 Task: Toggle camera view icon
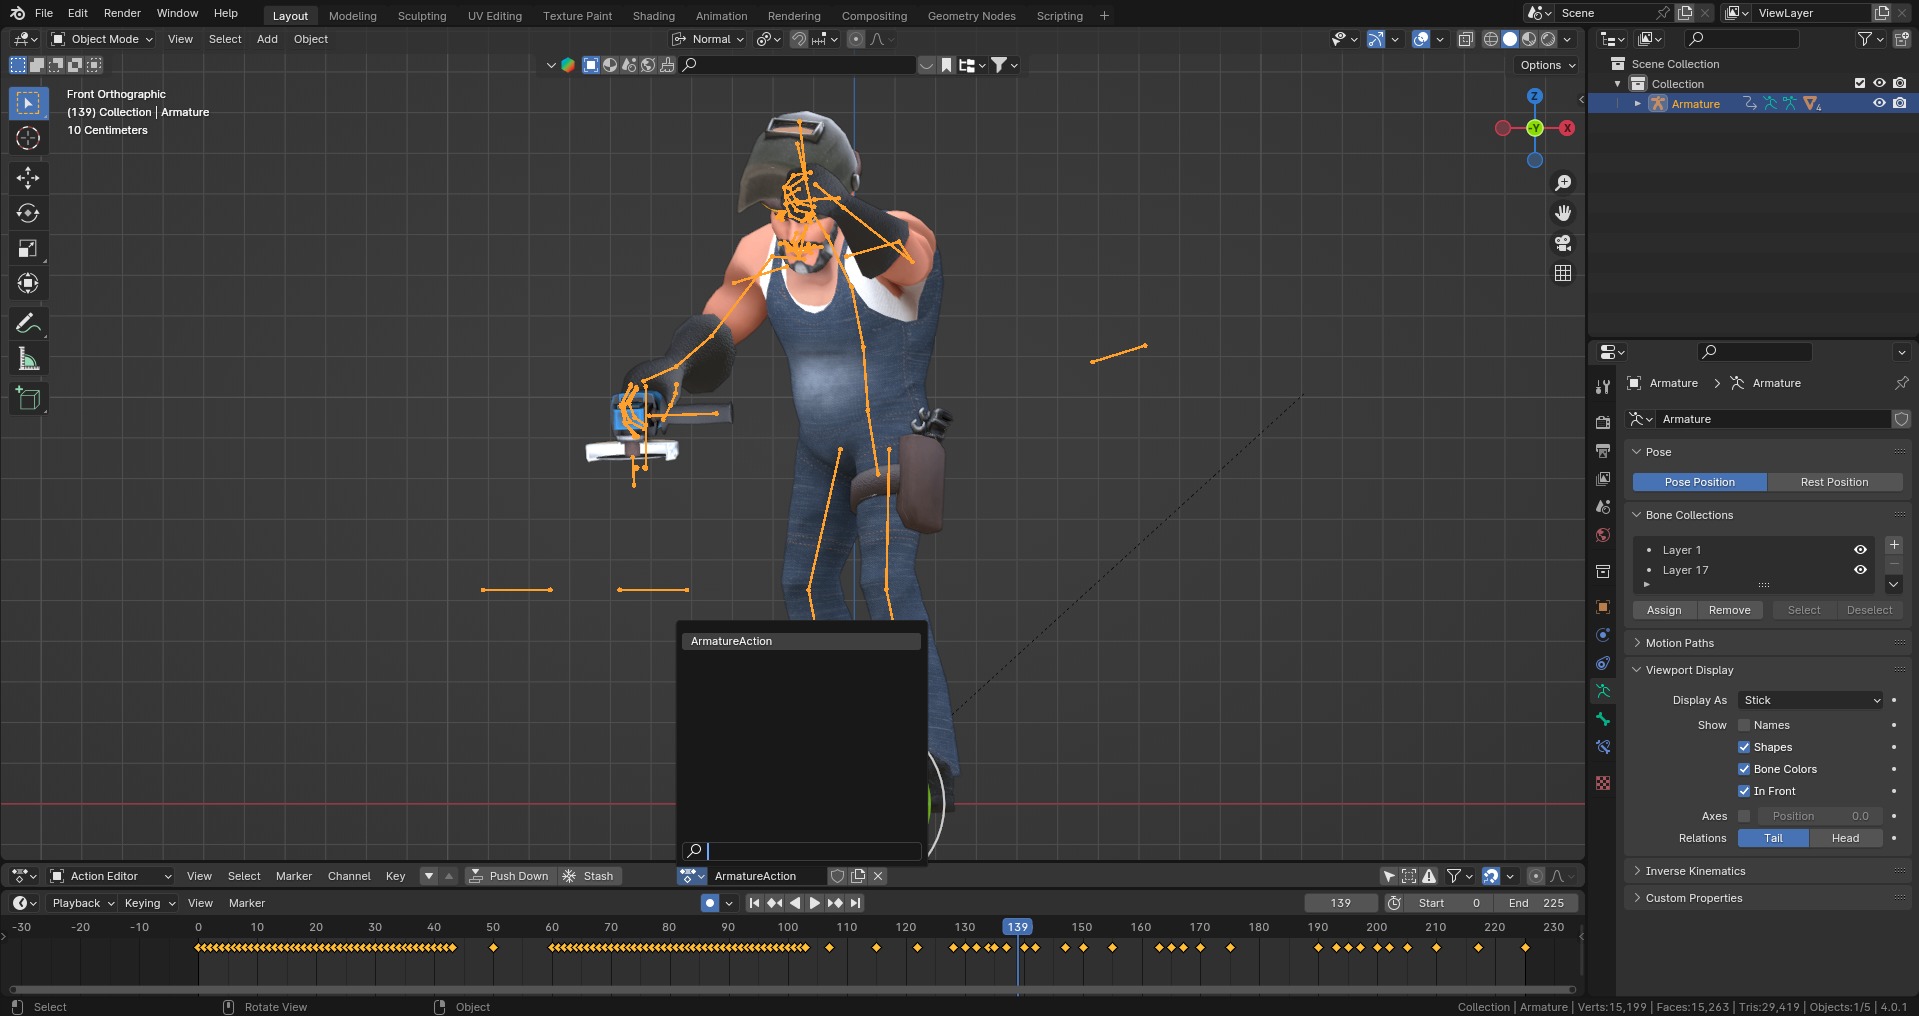pyautogui.click(x=1563, y=243)
